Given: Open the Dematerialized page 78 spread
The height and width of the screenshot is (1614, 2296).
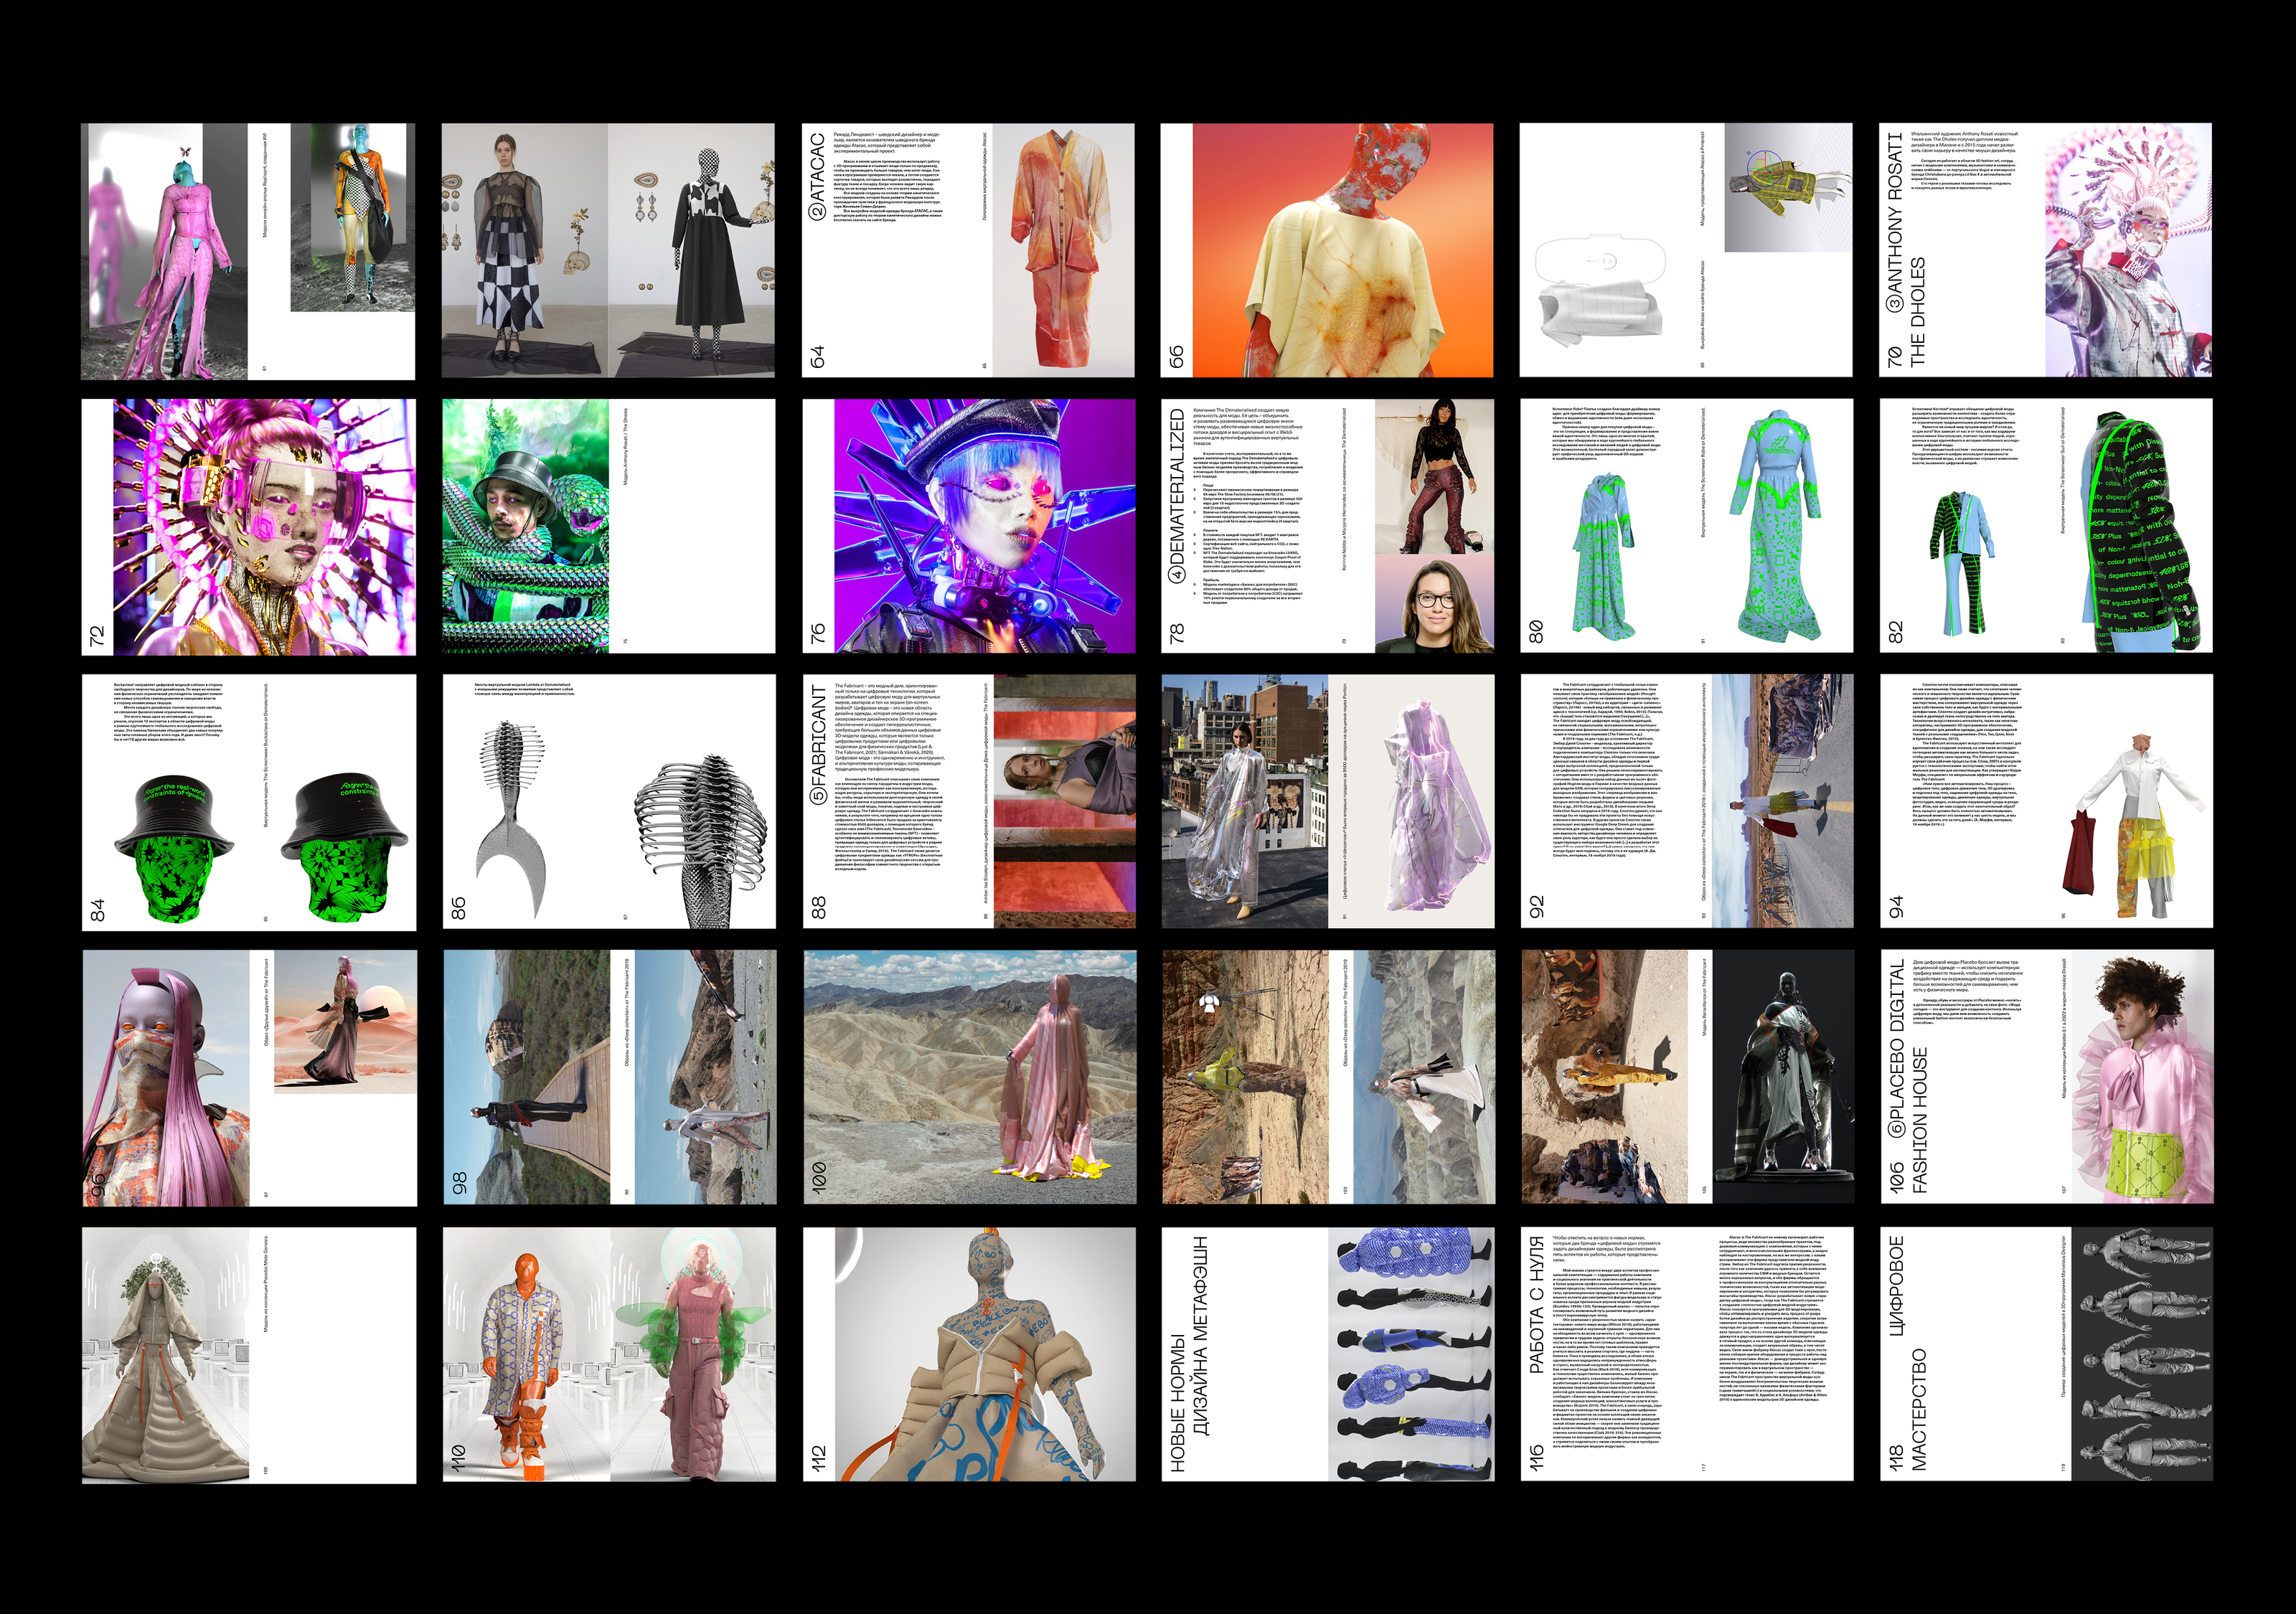Looking at the screenshot, I should tap(1327, 527).
